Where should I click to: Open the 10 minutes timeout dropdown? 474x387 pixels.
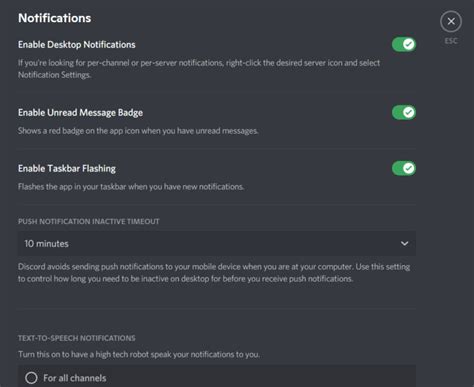pyautogui.click(x=217, y=244)
